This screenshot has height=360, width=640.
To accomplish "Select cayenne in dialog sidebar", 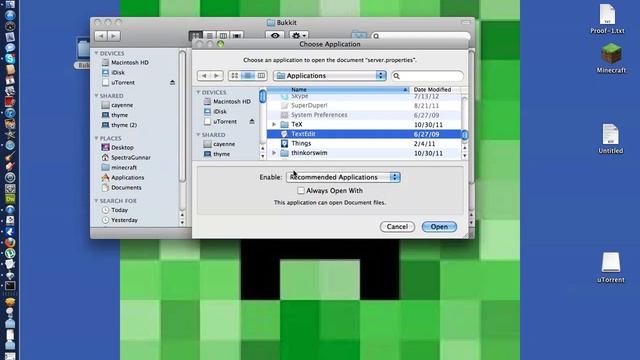I will (x=219, y=144).
